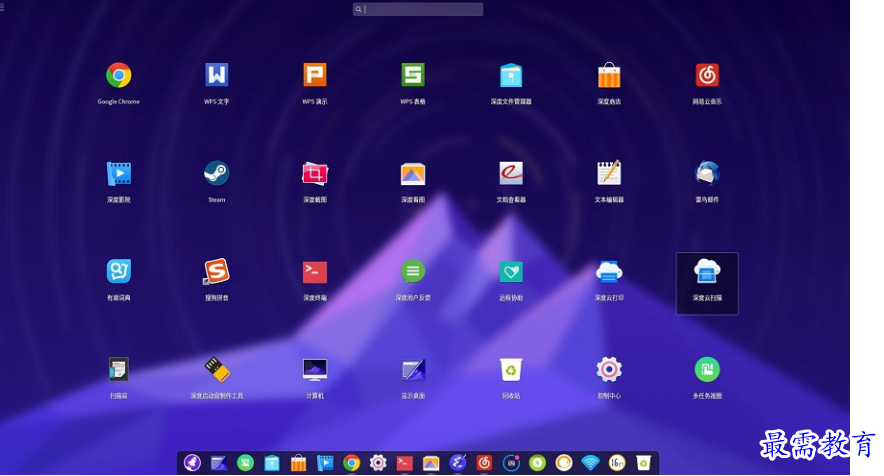Open 深度云打印 cloud print app
The height and width of the screenshot is (476, 884).
point(609,271)
